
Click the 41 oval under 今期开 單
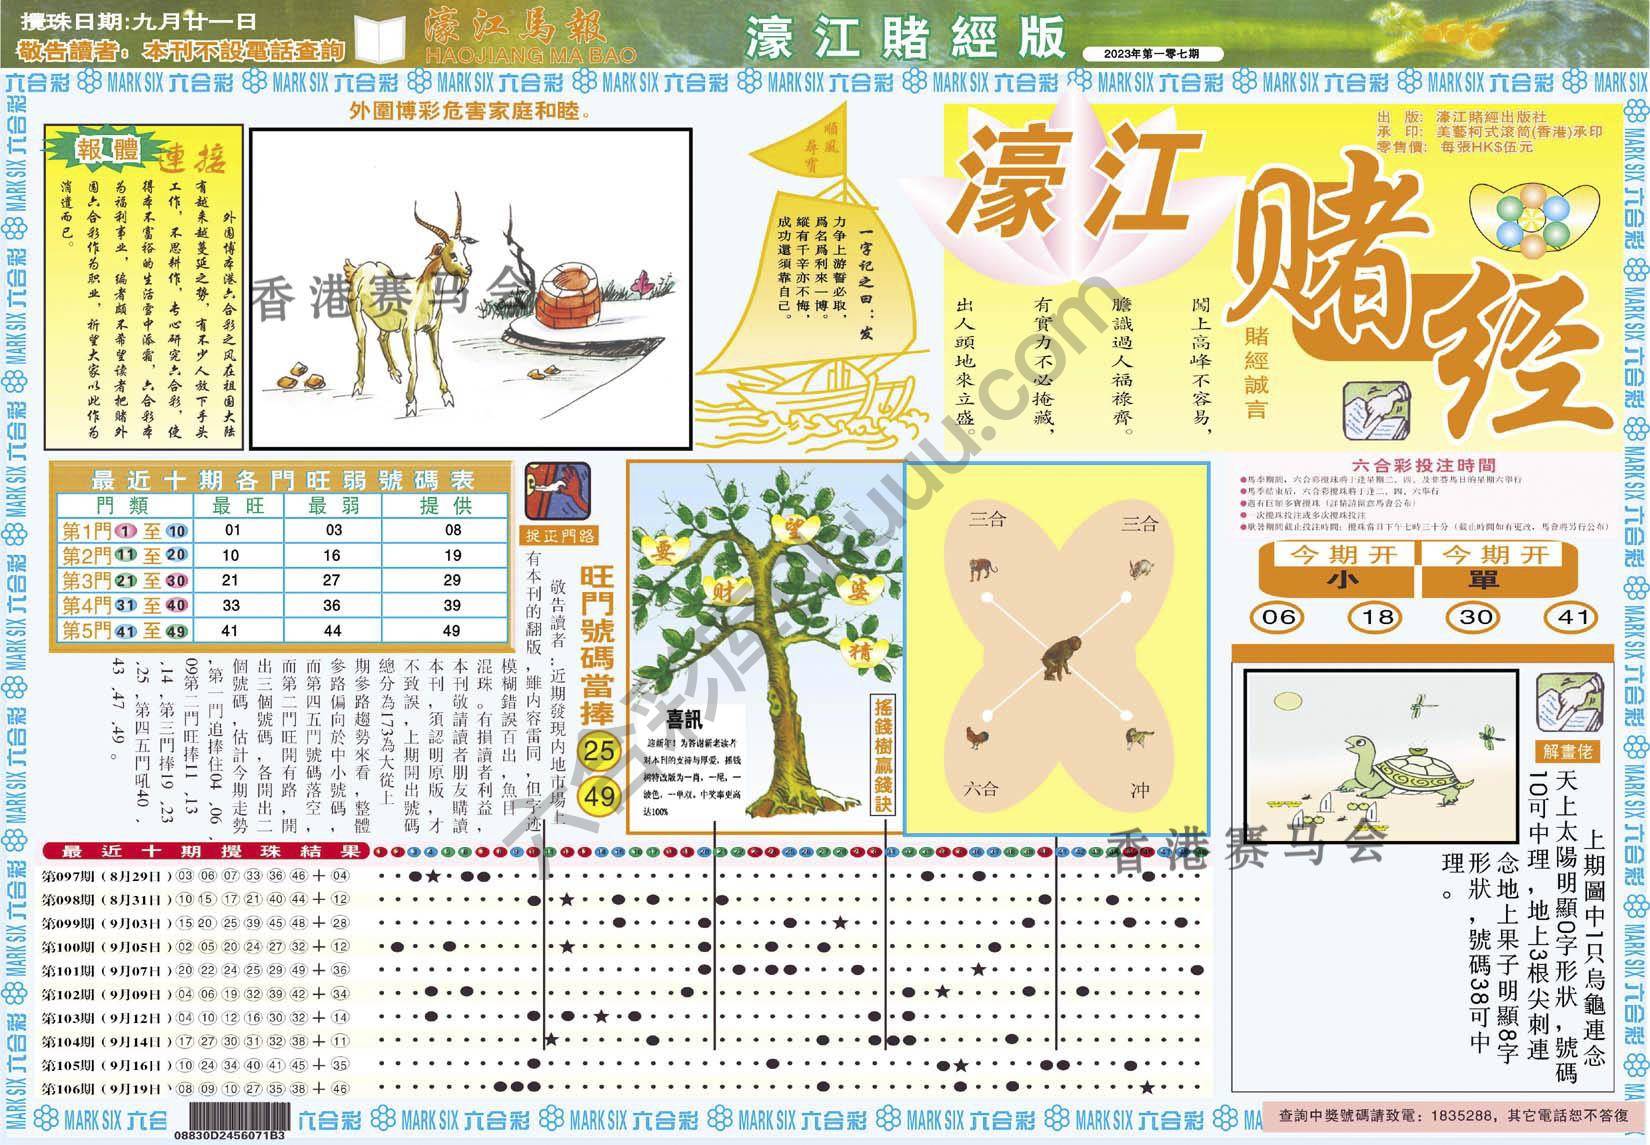click(1573, 617)
